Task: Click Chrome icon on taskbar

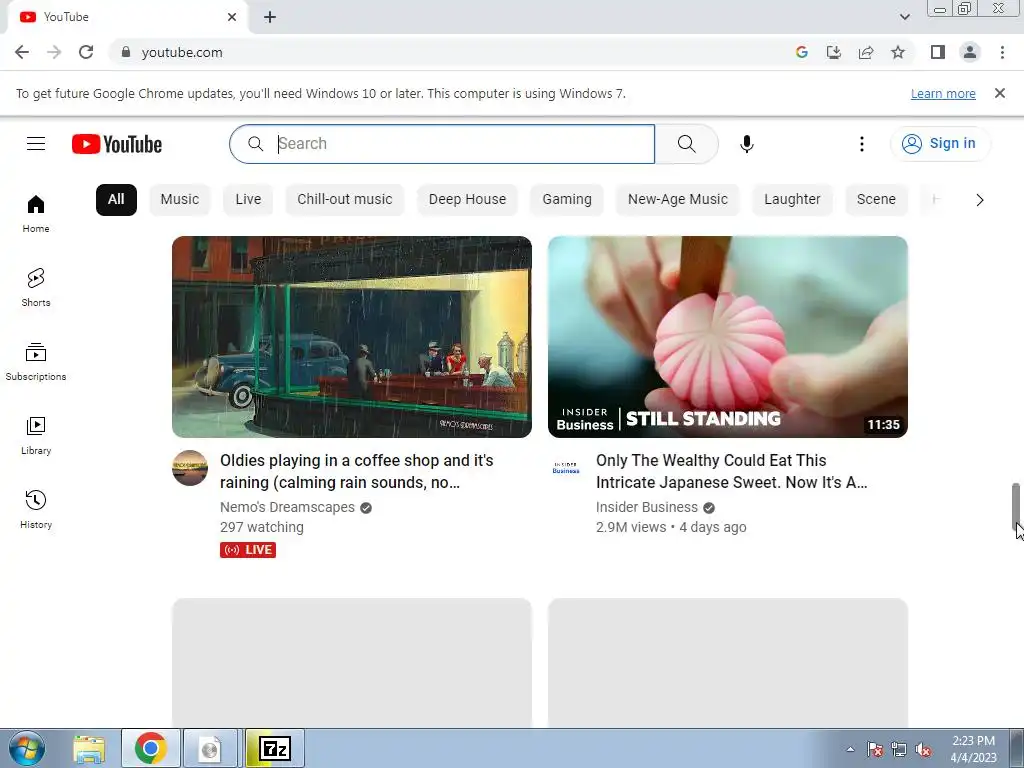Action: pyautogui.click(x=151, y=748)
